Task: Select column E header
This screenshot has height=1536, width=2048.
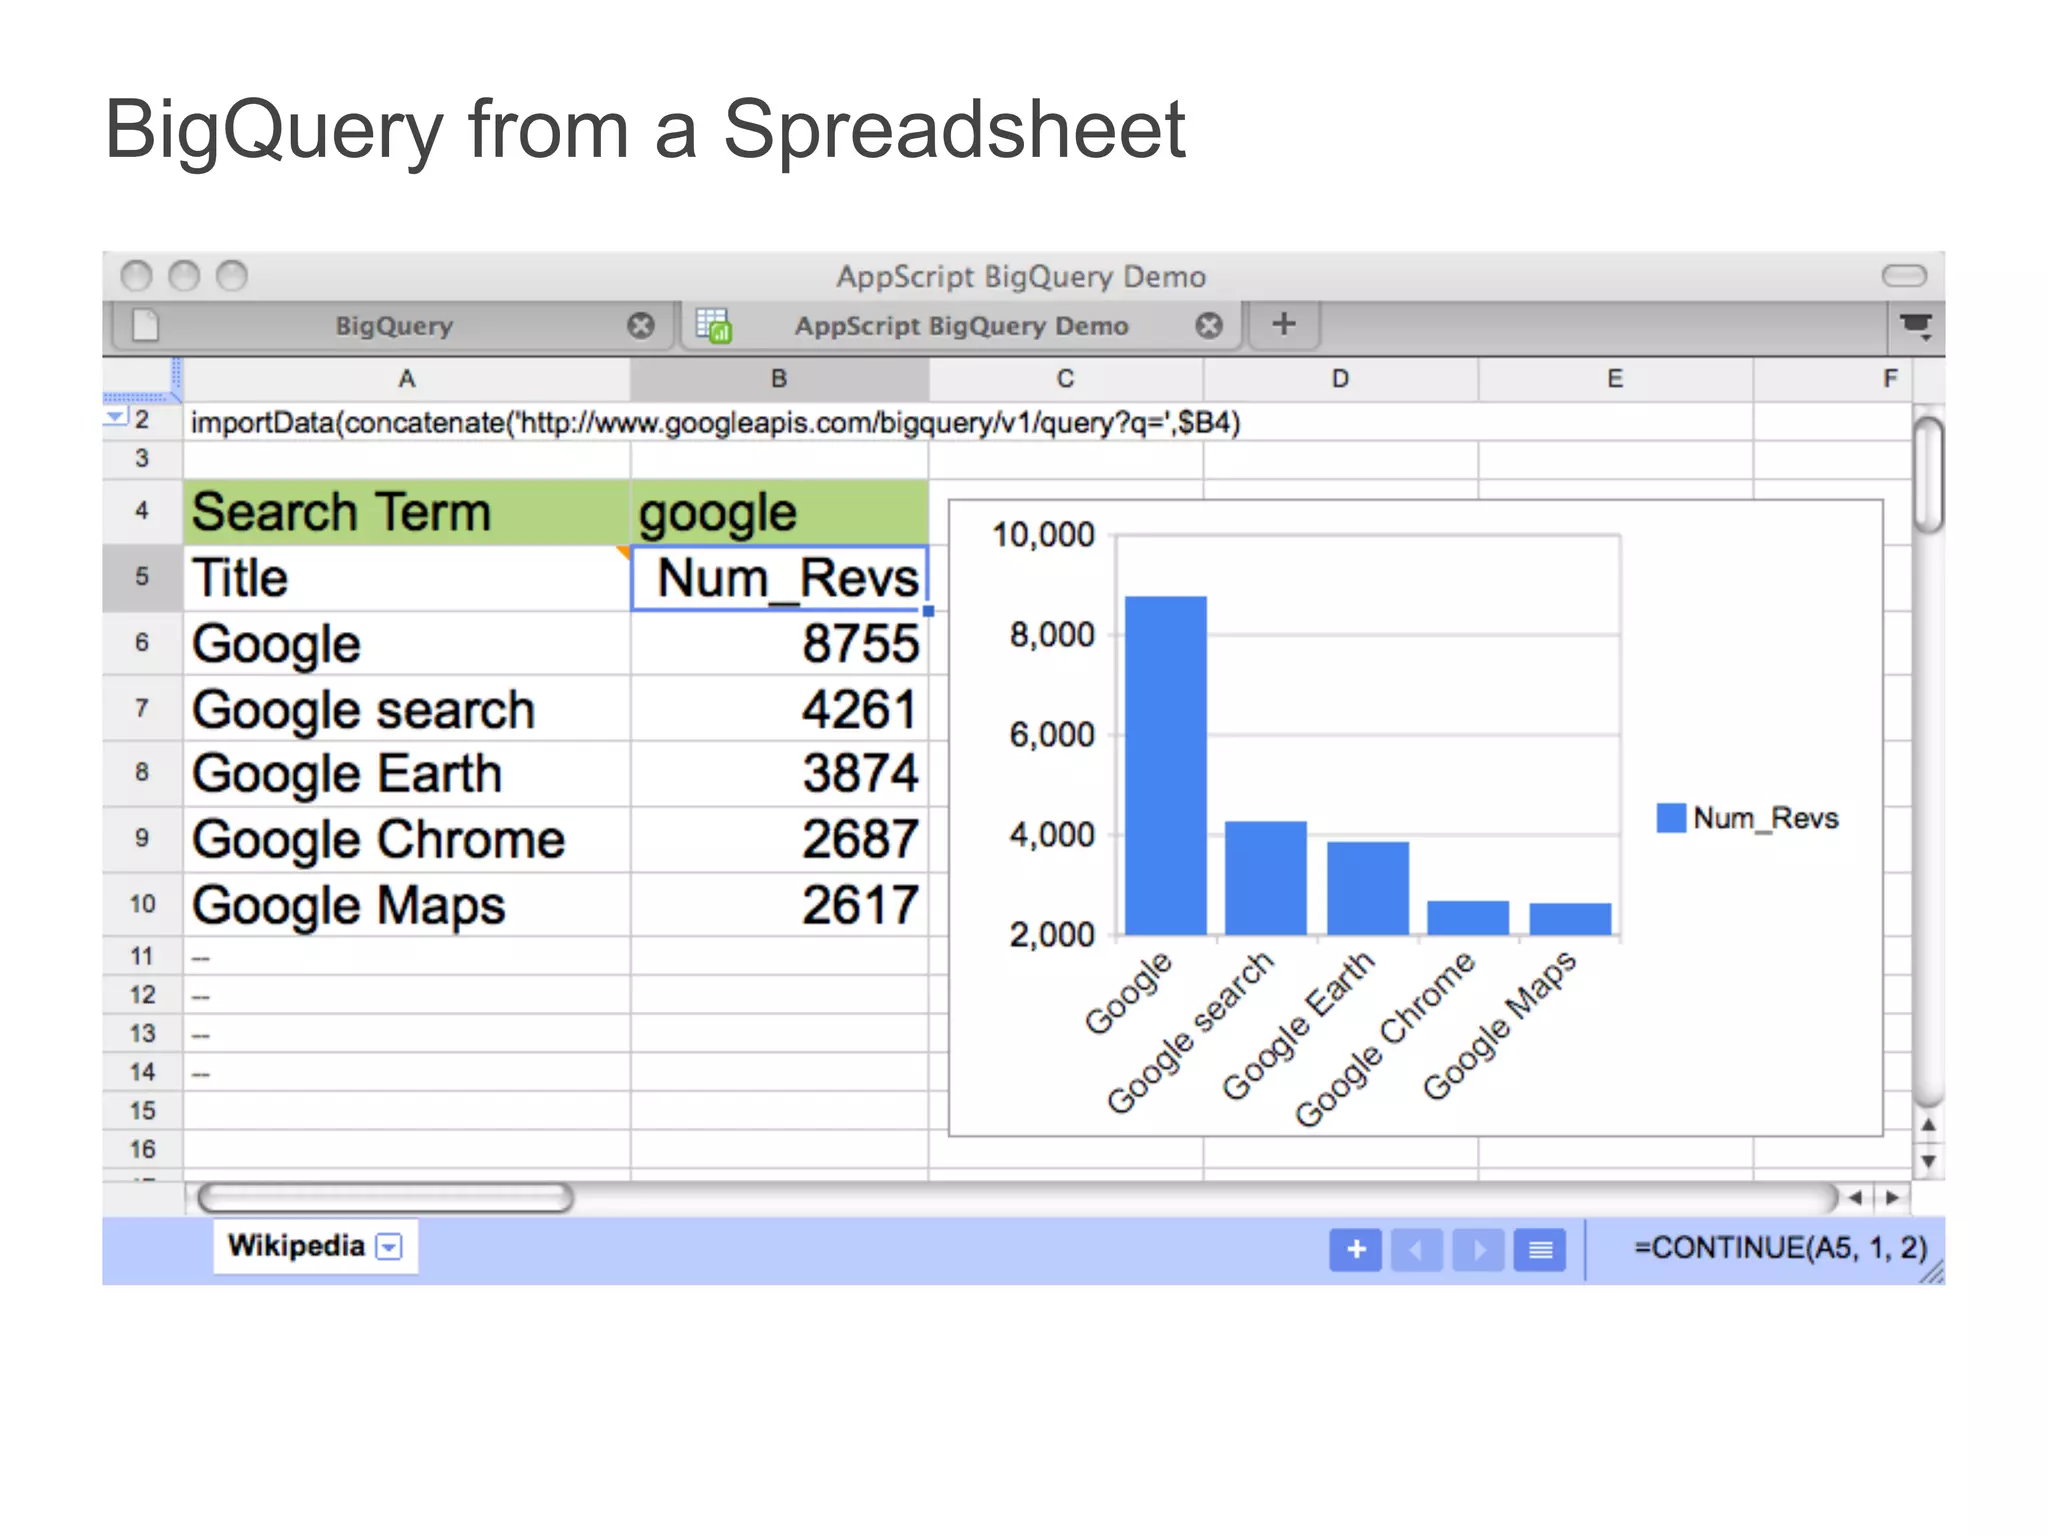Action: click(x=1615, y=379)
